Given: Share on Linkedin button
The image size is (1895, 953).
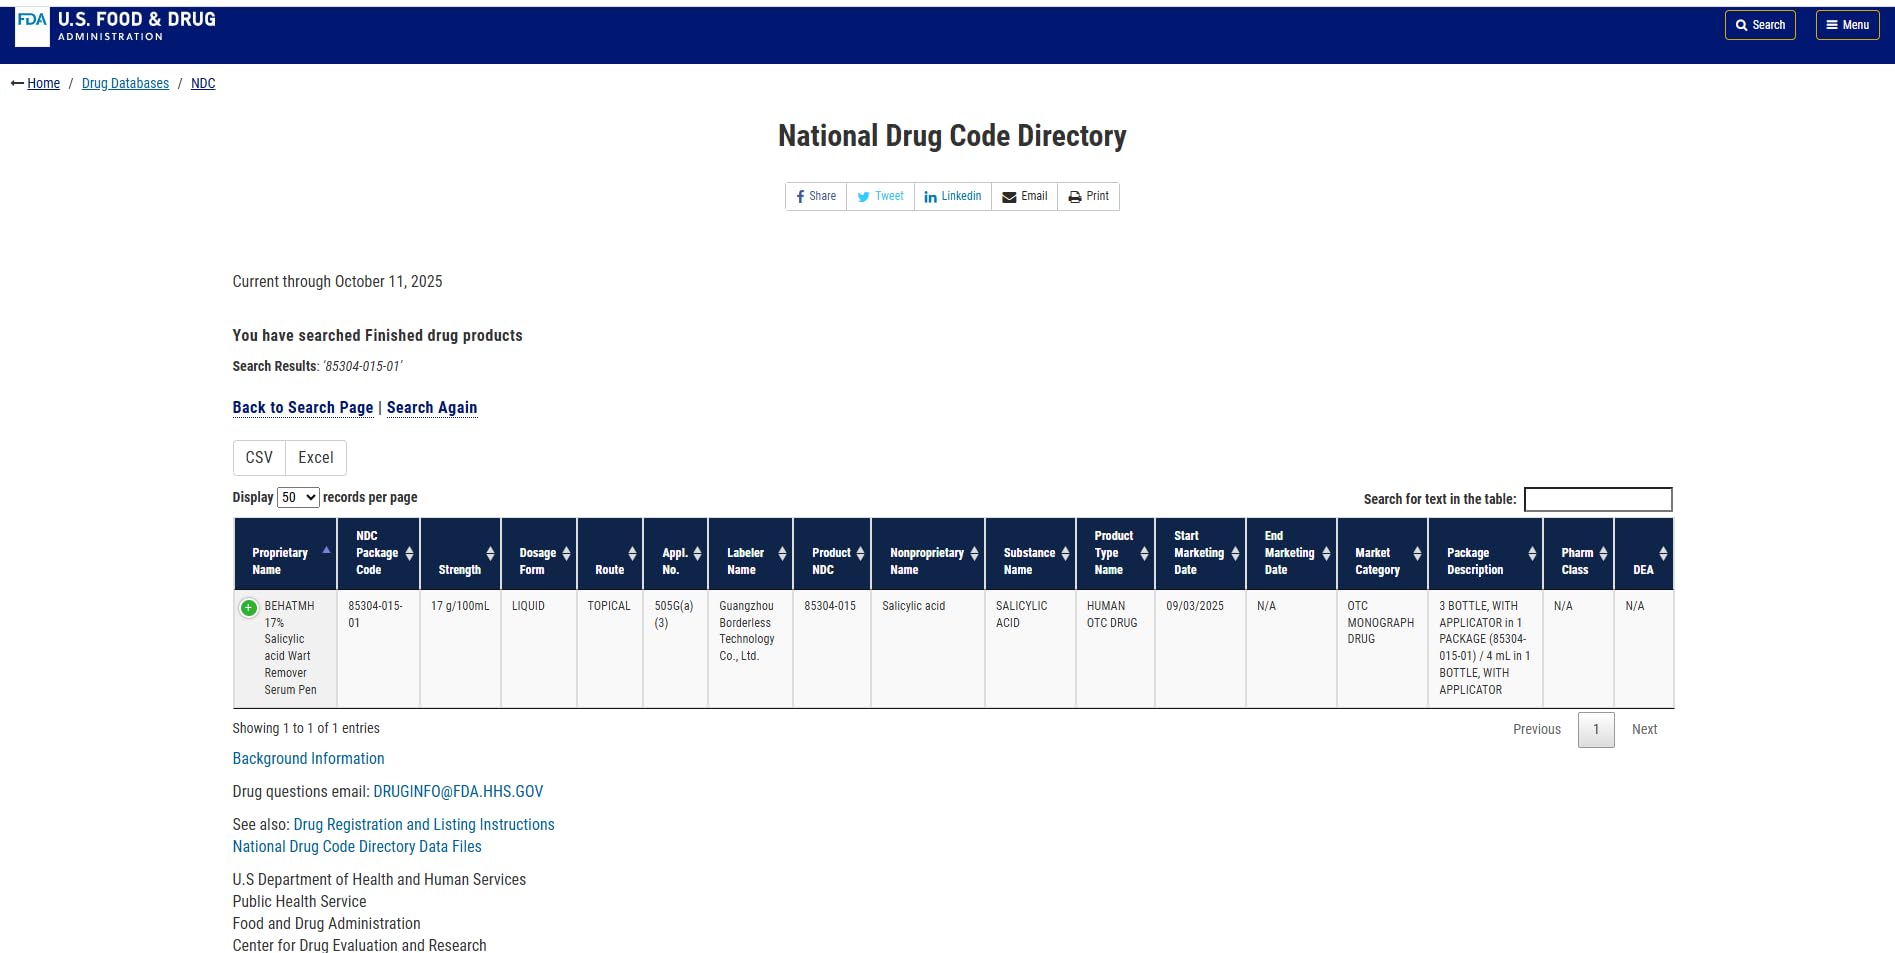Looking at the screenshot, I should tap(952, 196).
